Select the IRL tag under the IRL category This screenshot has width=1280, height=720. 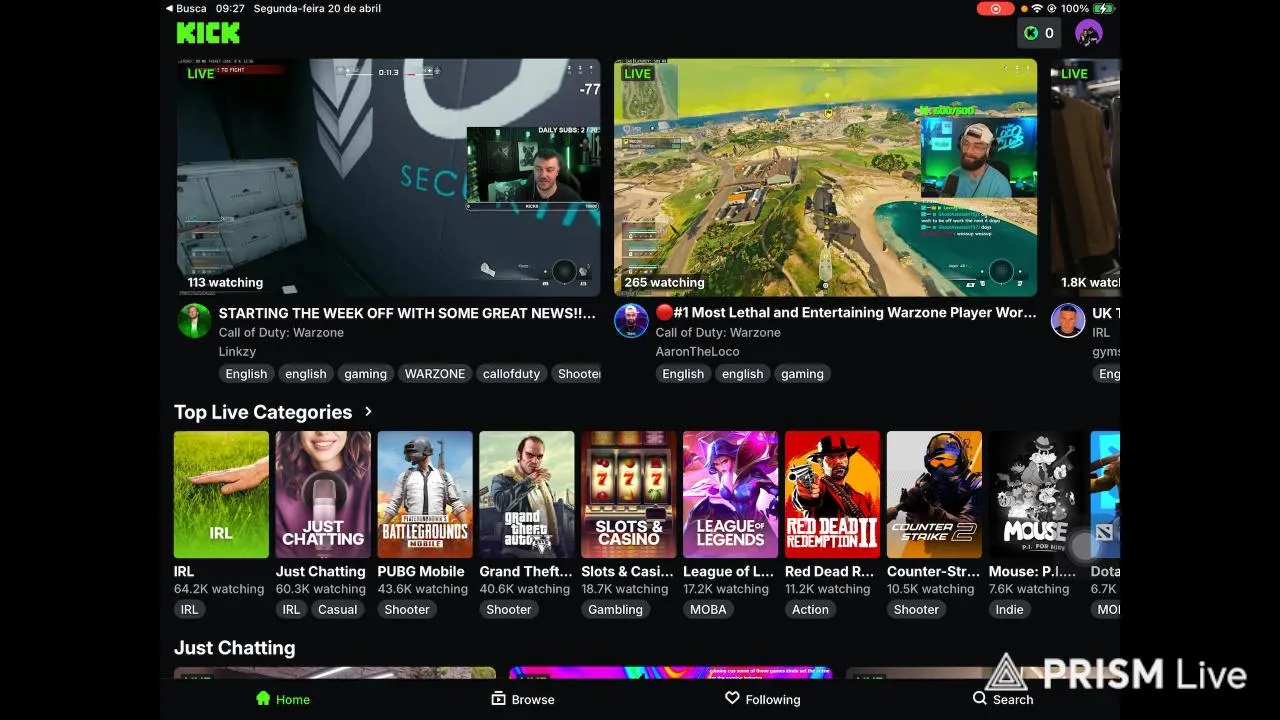click(x=189, y=609)
